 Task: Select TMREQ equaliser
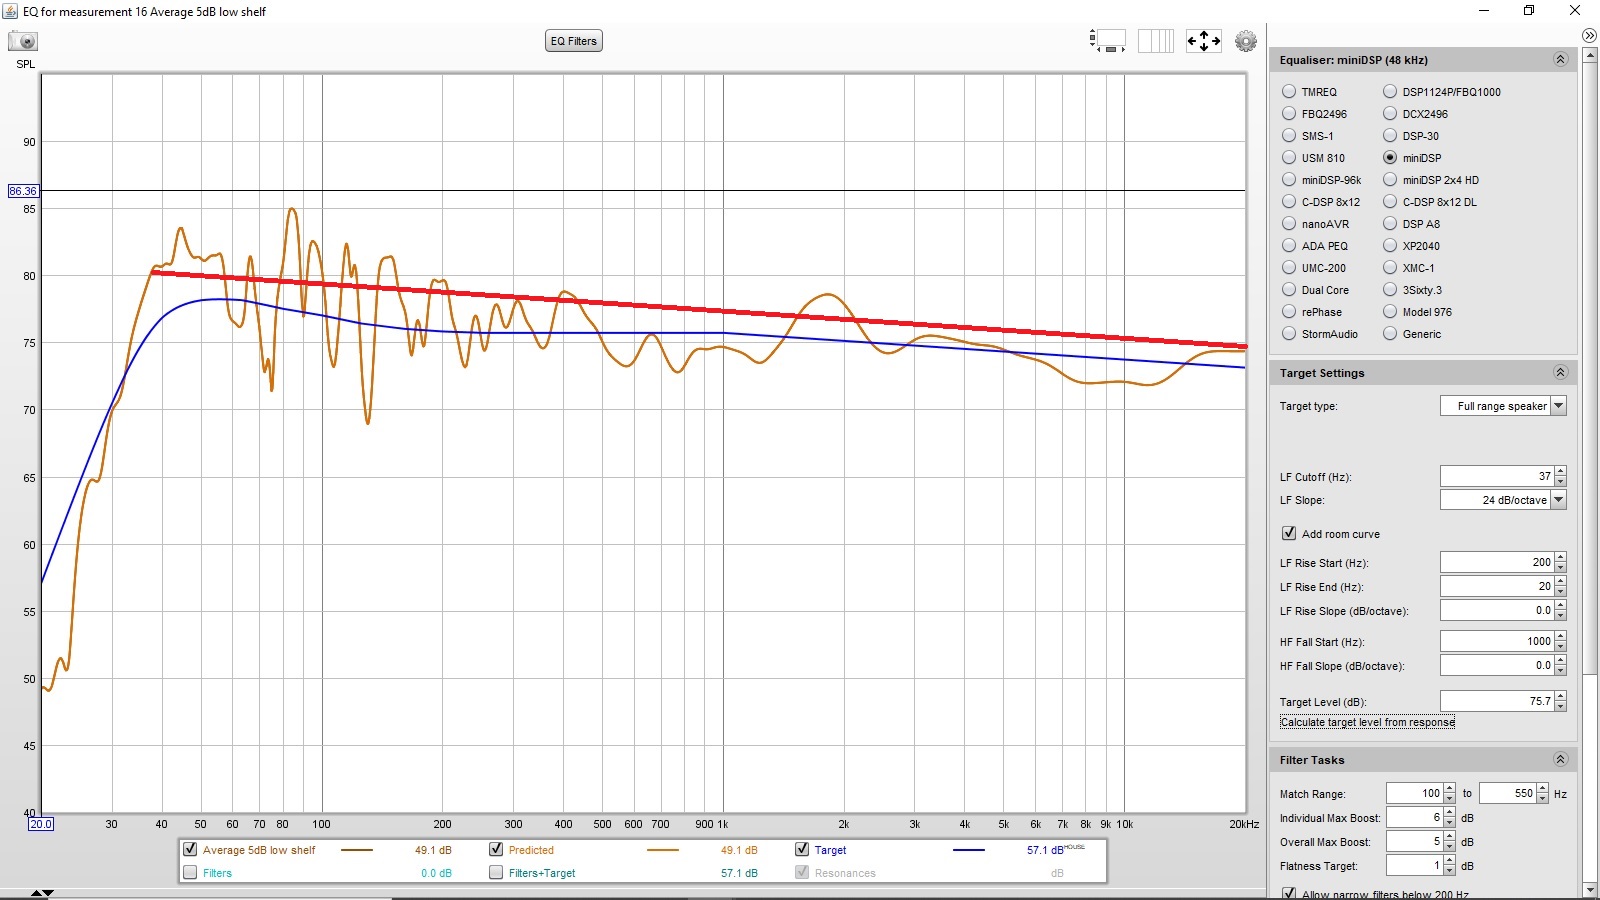click(1289, 92)
